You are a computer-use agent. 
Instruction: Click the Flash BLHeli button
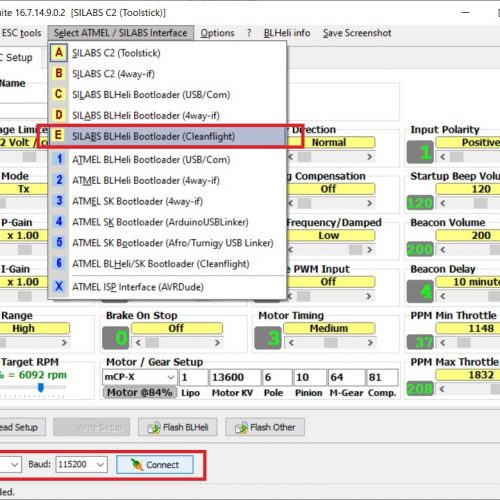(178, 427)
